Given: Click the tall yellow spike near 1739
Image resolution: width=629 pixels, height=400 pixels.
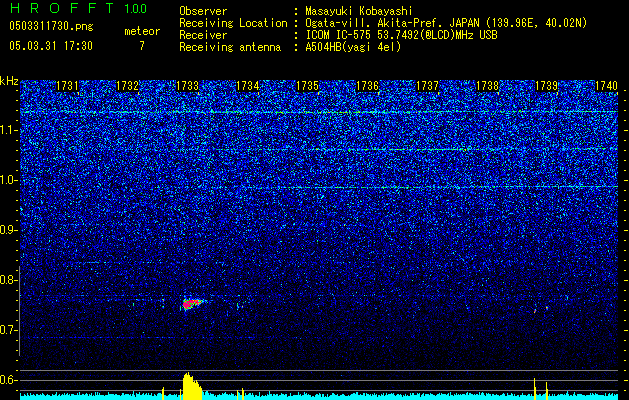Looking at the screenshot, I should tap(535, 388).
